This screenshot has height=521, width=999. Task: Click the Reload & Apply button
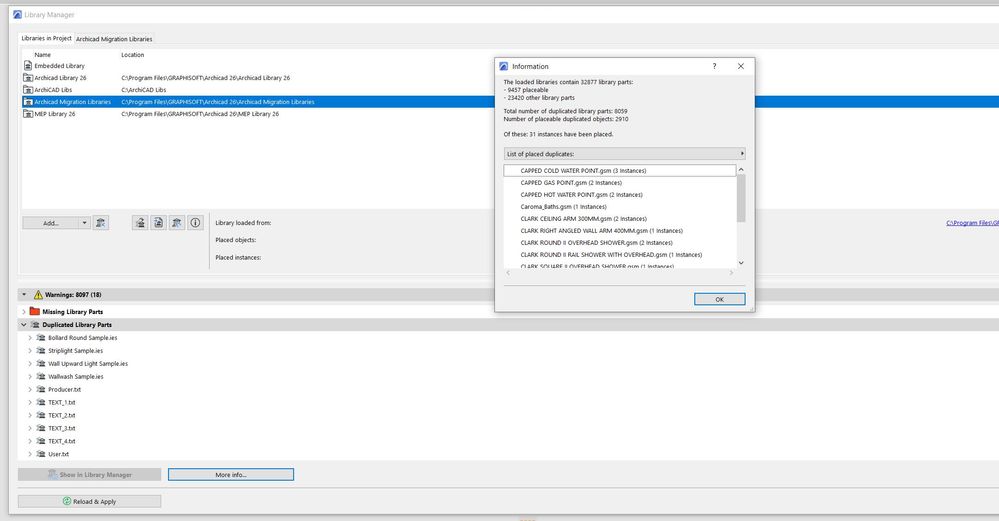pos(89,501)
